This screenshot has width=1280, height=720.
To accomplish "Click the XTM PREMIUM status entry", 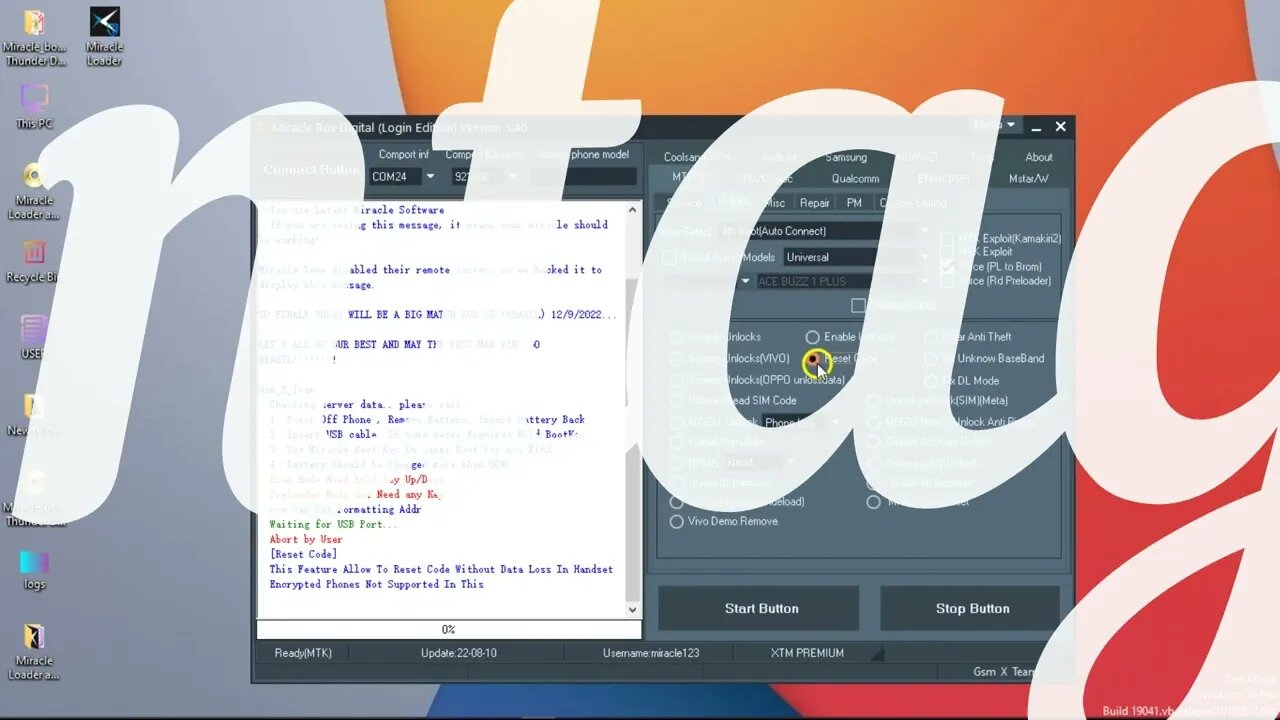I will point(807,653).
